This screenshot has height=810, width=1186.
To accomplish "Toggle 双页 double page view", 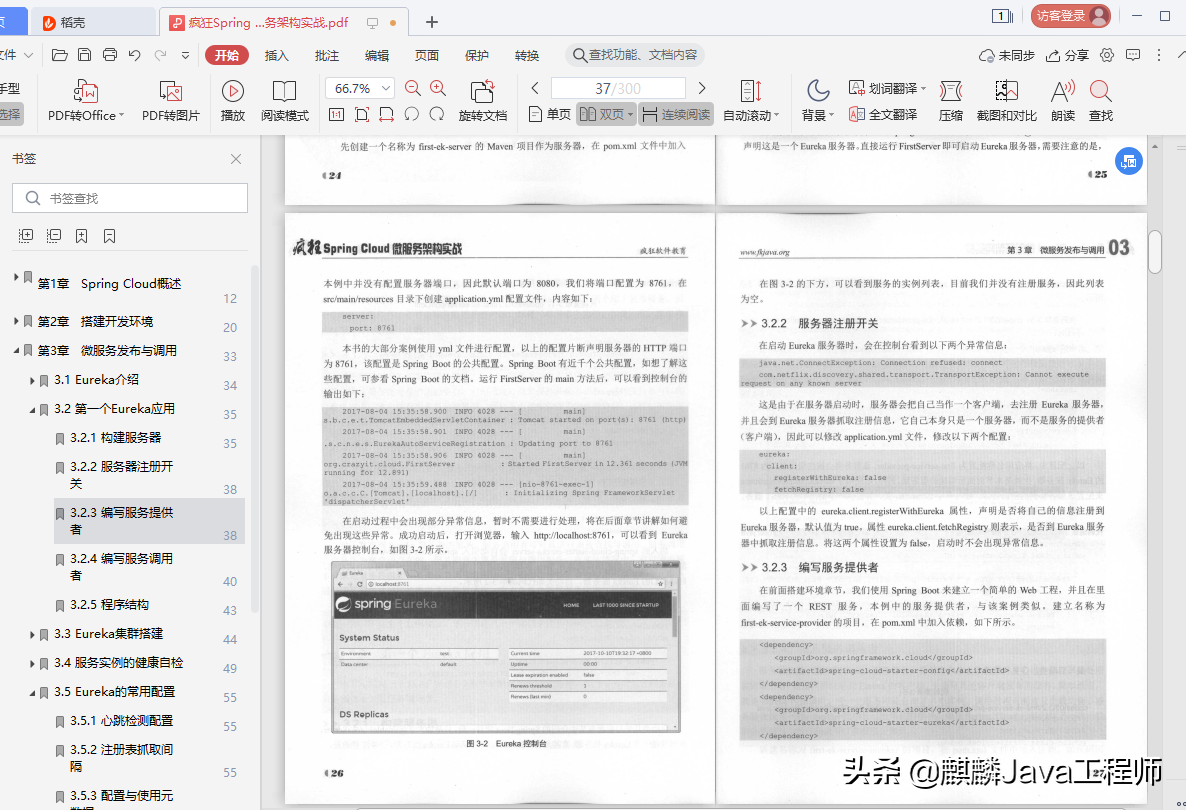I will (606, 114).
